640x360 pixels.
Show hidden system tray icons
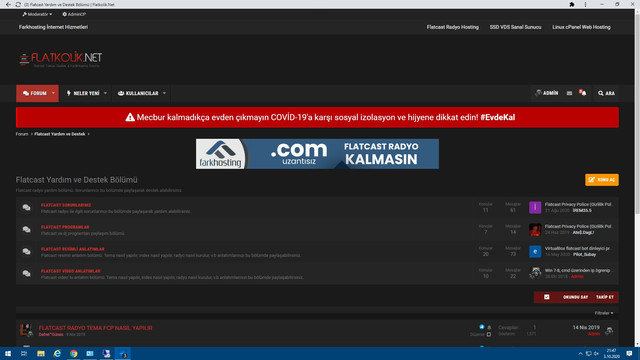[580, 353]
